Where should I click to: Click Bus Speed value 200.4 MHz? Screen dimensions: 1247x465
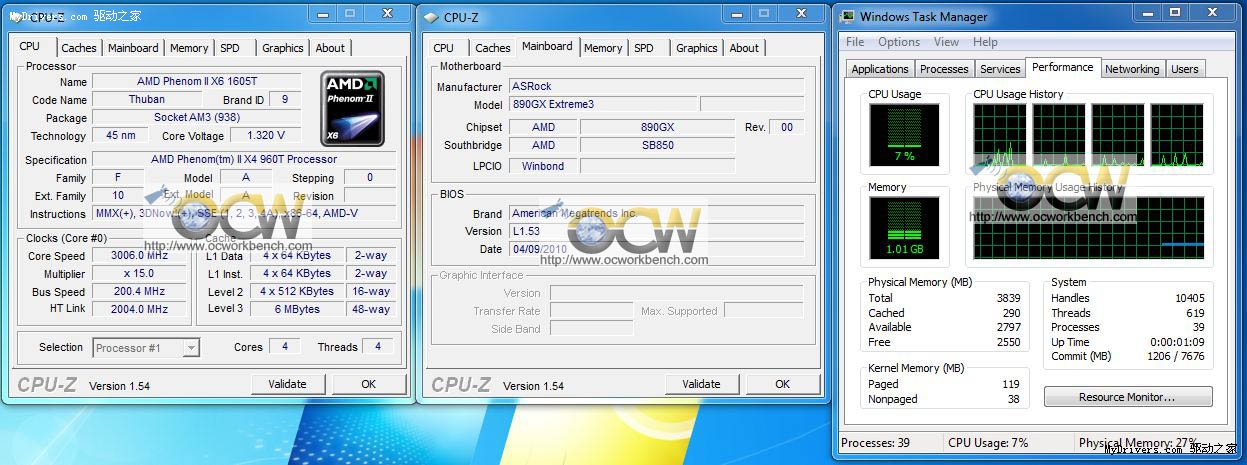(x=139, y=291)
